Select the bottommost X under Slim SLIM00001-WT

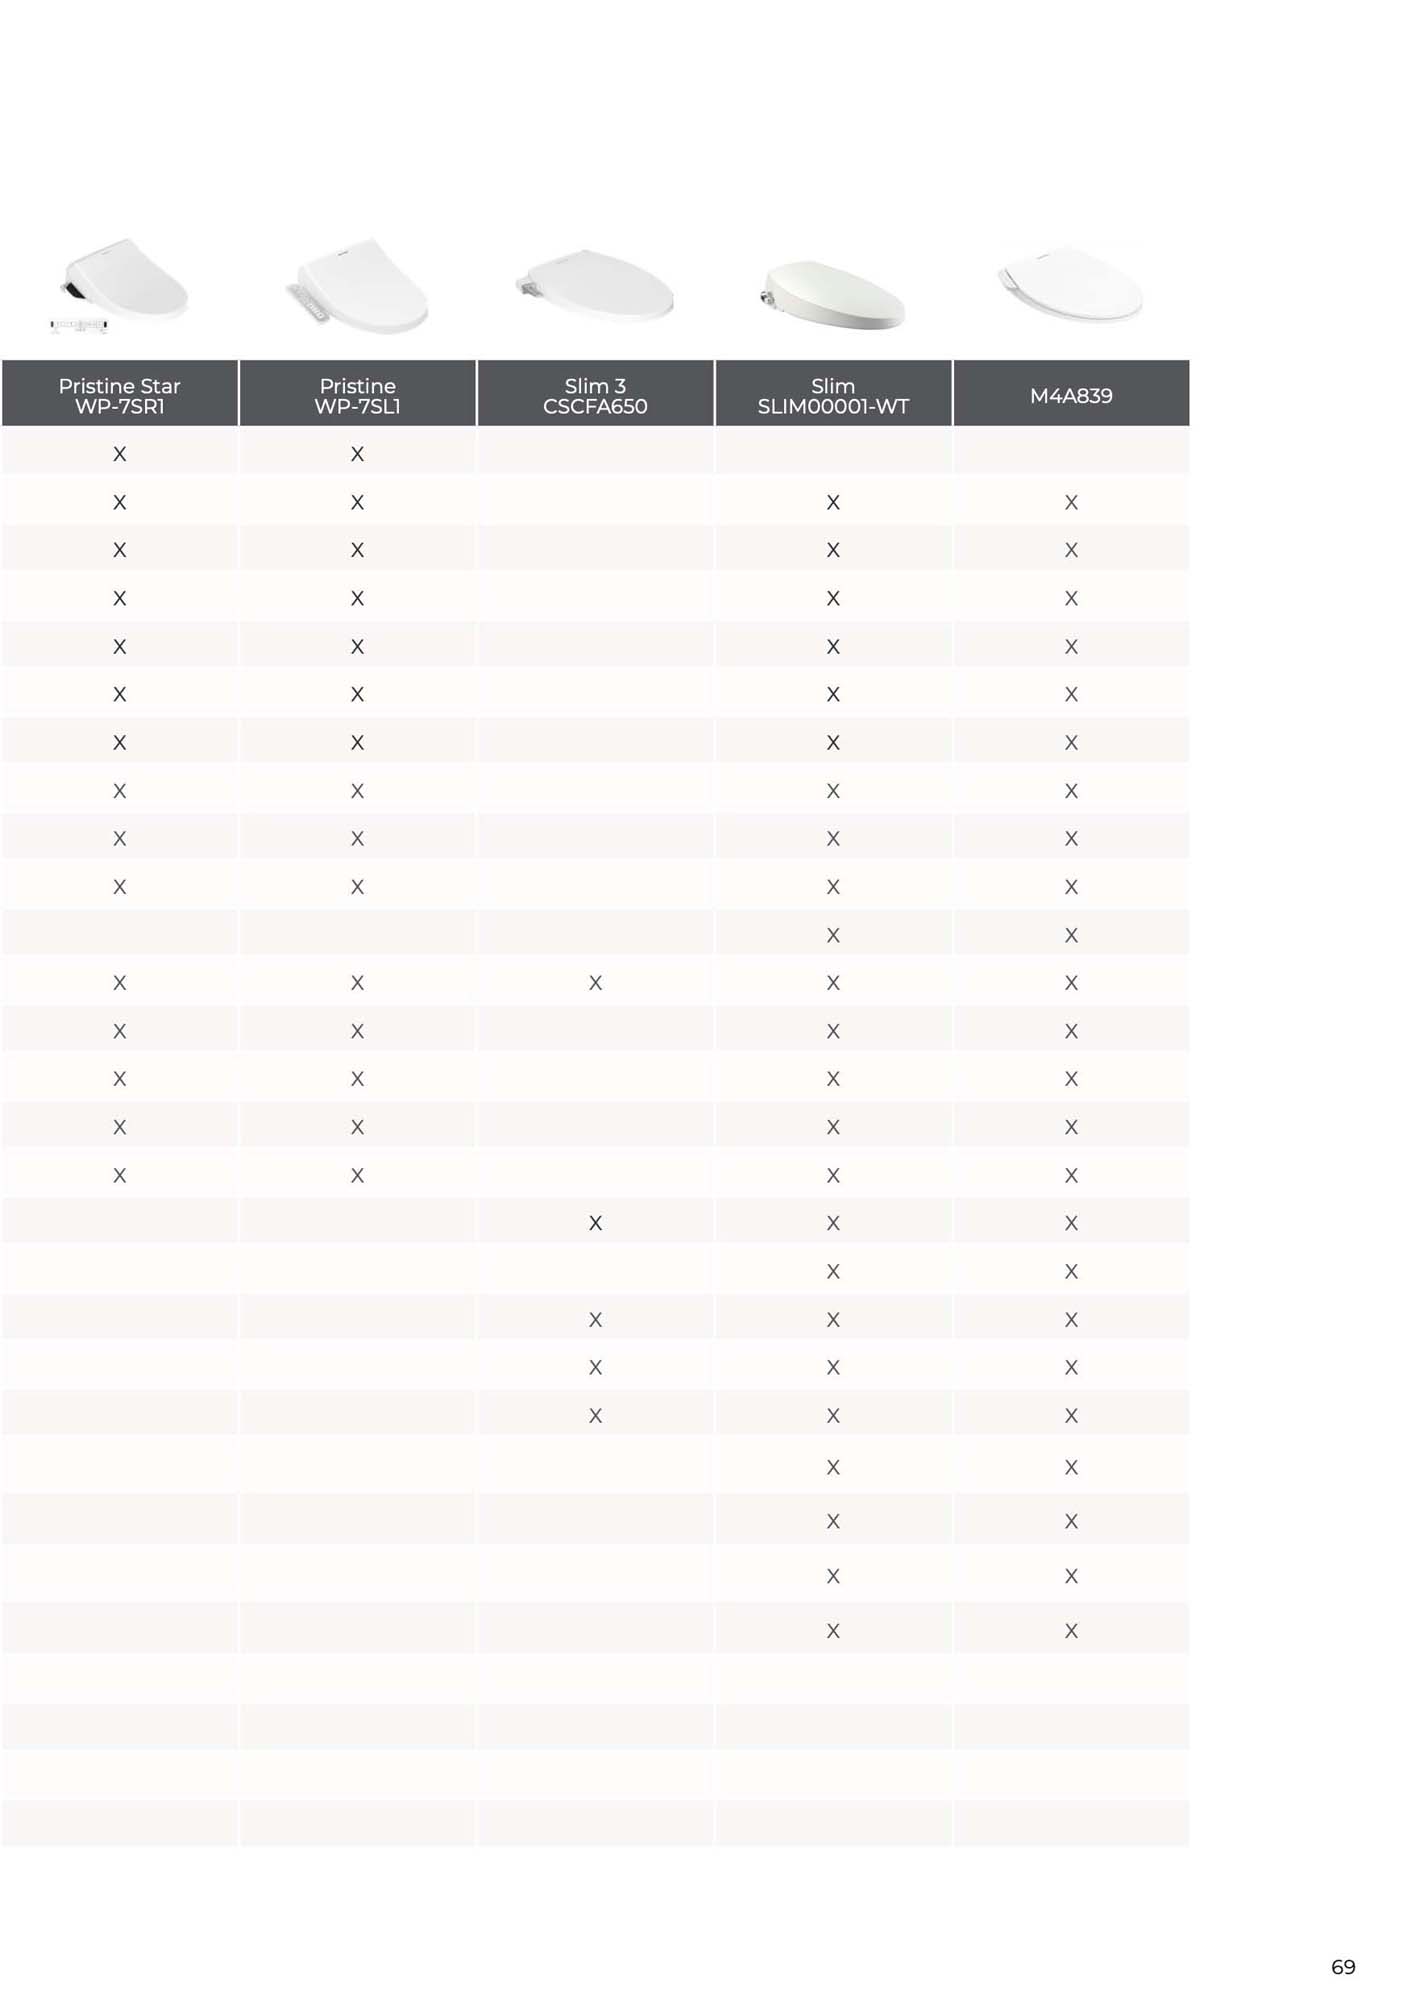(x=833, y=1631)
